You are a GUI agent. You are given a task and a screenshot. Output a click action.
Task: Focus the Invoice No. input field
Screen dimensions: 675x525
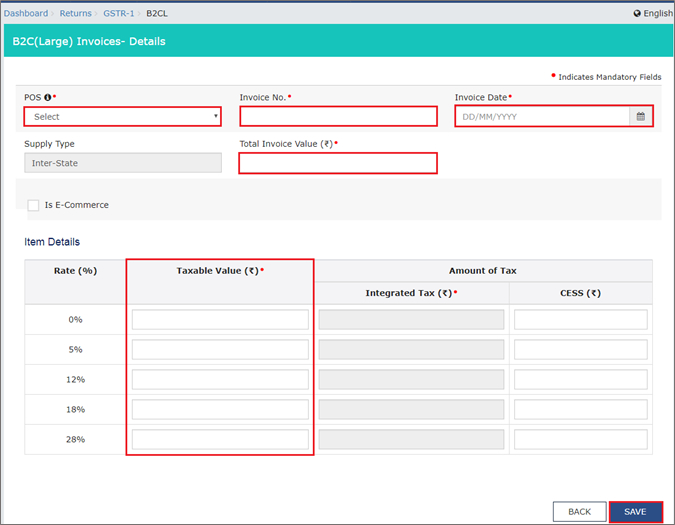click(x=338, y=116)
